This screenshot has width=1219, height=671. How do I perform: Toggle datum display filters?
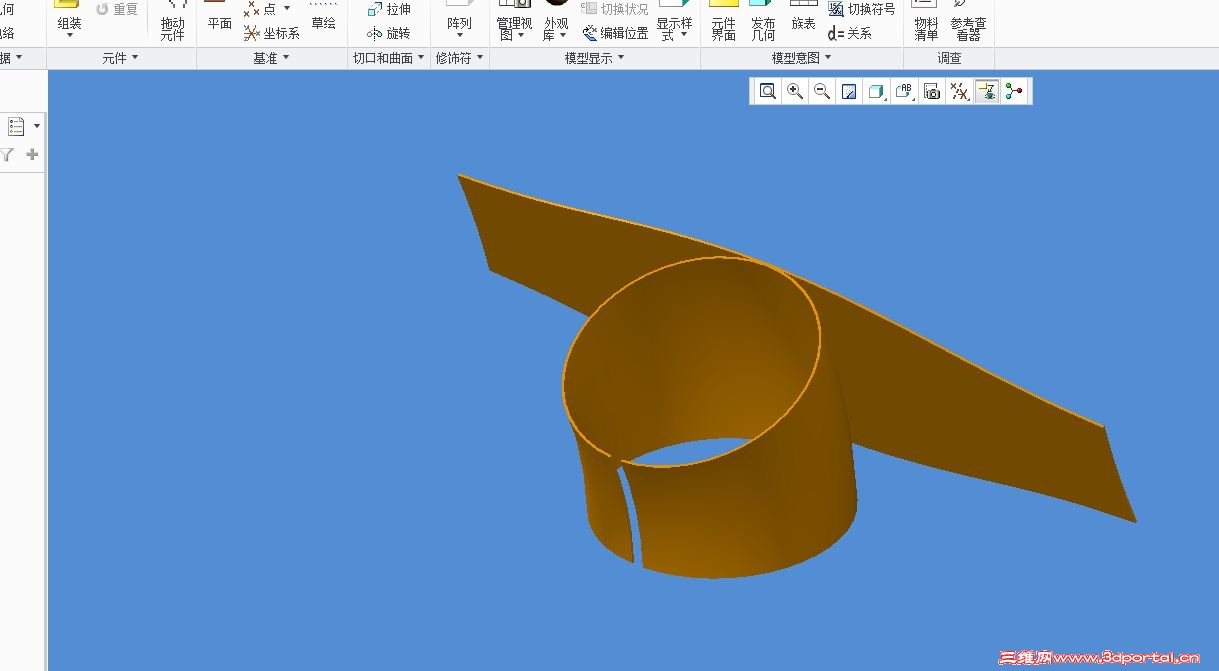(959, 92)
